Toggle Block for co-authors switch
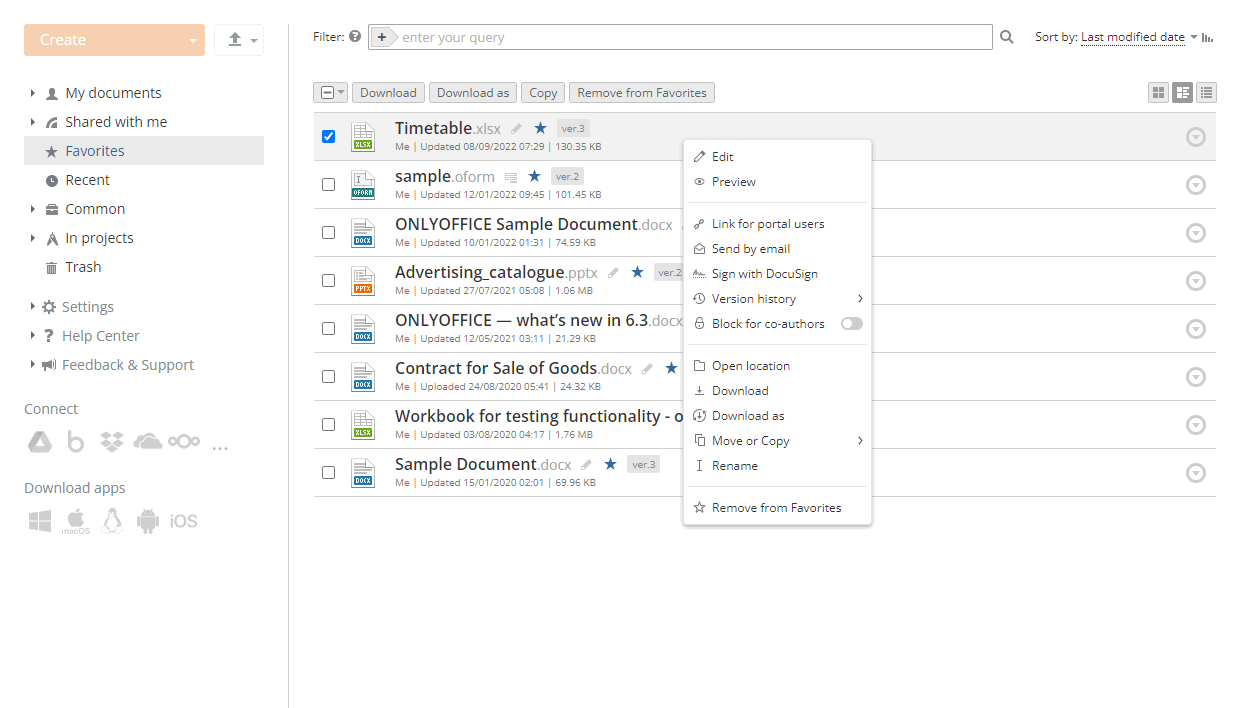Viewport: 1240px width, 708px height. [x=851, y=324]
